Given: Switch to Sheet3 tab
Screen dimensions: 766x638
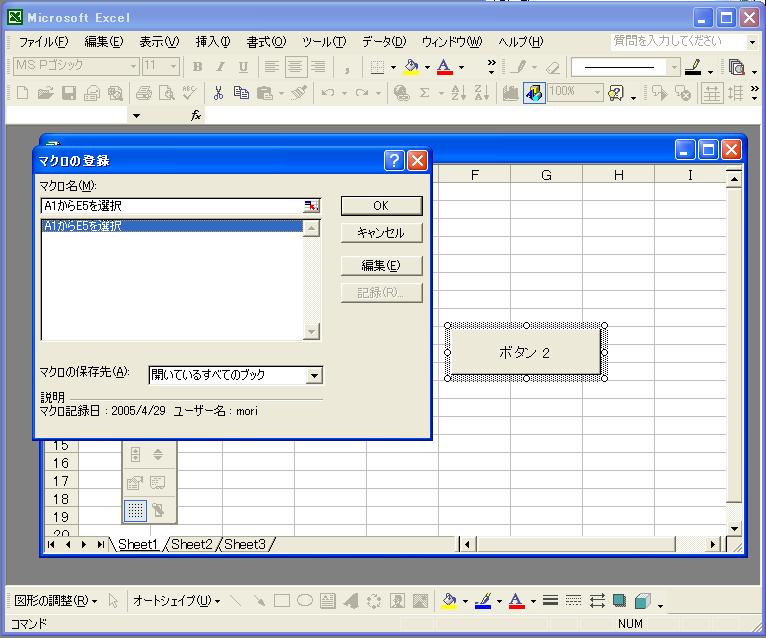Looking at the screenshot, I should pos(245,544).
